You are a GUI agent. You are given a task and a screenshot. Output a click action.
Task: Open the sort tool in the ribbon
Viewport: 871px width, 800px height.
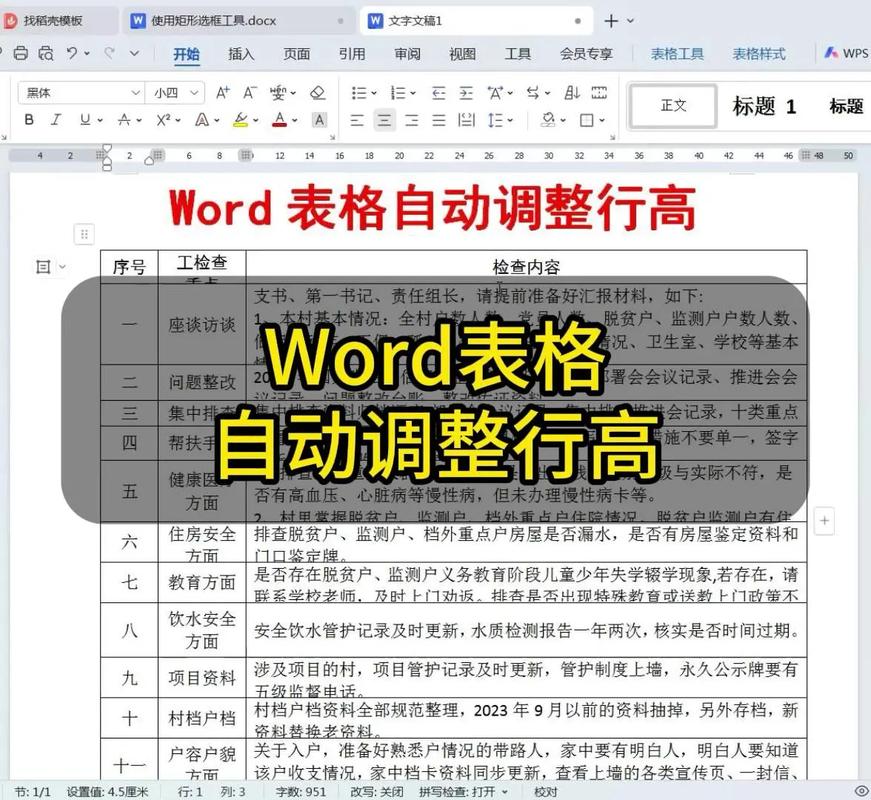click(x=571, y=92)
